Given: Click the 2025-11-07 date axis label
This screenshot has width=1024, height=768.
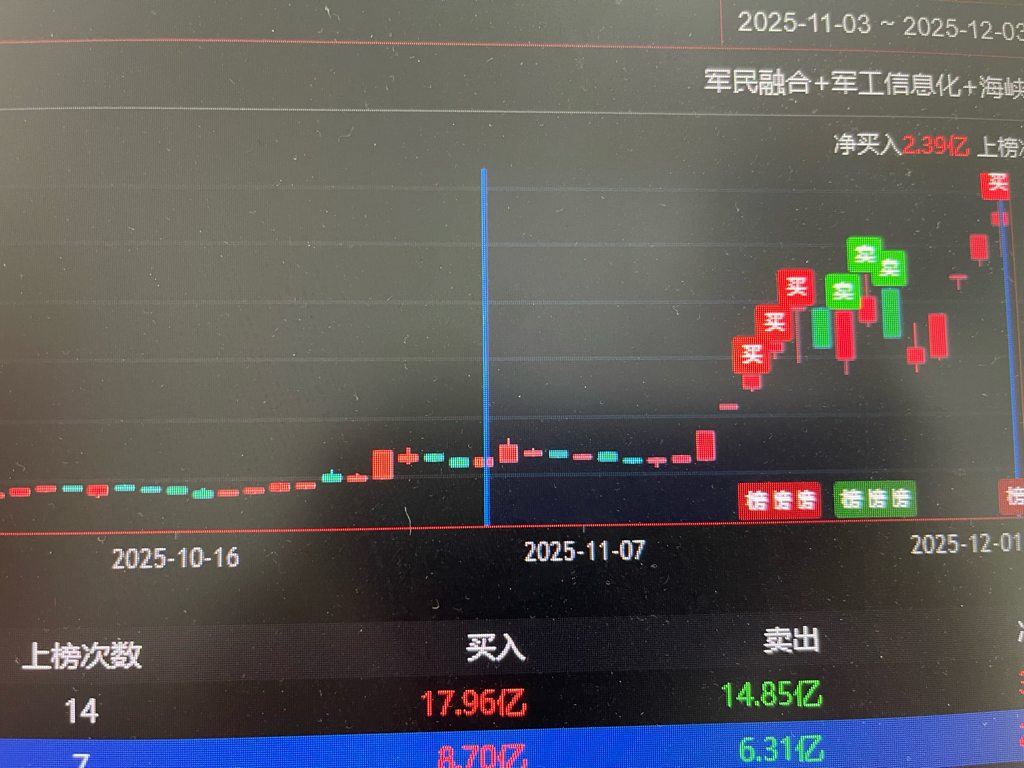Looking at the screenshot, I should pos(584,551).
